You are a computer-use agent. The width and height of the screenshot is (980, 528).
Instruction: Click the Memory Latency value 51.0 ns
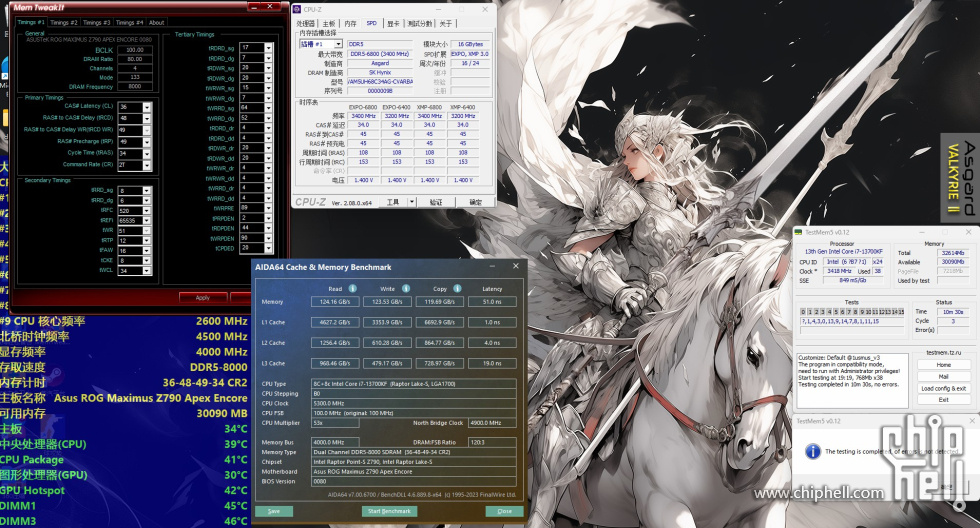tap(492, 302)
